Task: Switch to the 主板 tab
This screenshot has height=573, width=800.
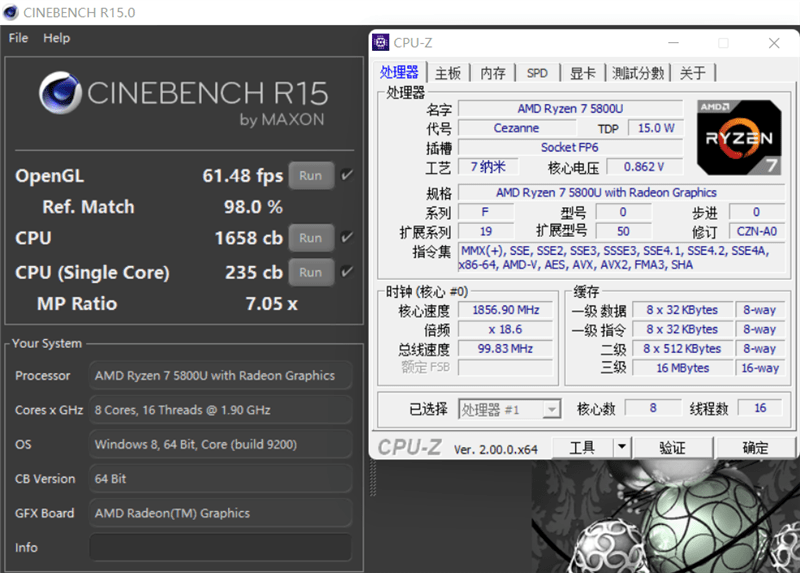Action: 447,73
